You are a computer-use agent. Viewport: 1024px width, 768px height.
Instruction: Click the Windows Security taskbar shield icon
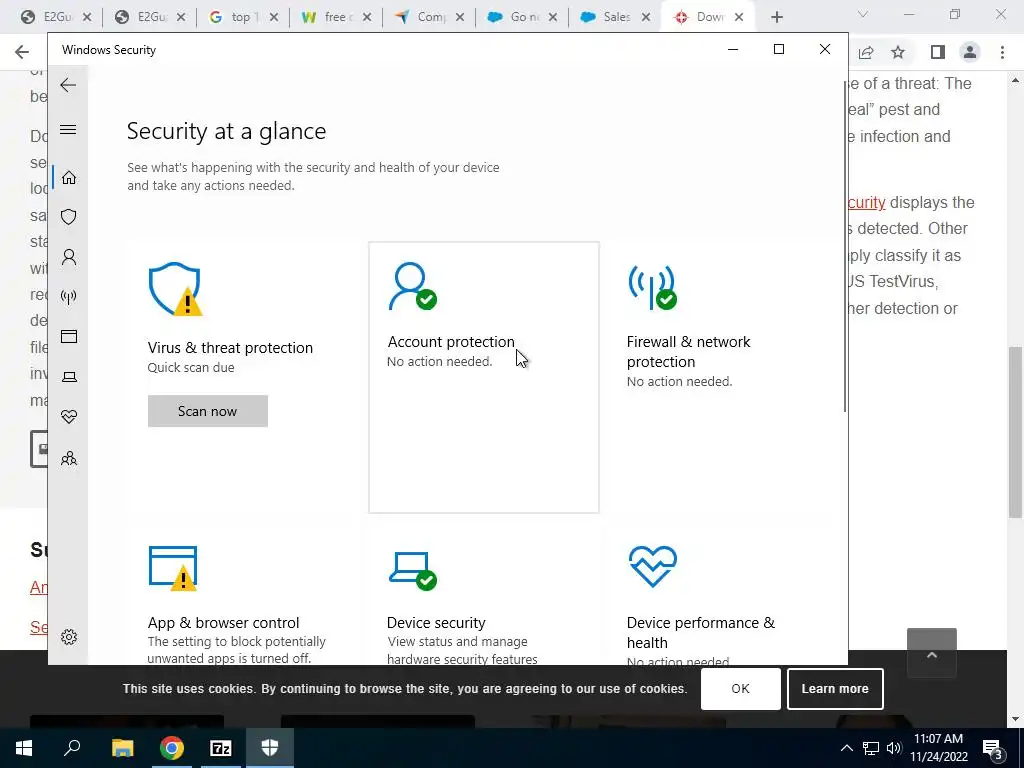[x=270, y=748]
